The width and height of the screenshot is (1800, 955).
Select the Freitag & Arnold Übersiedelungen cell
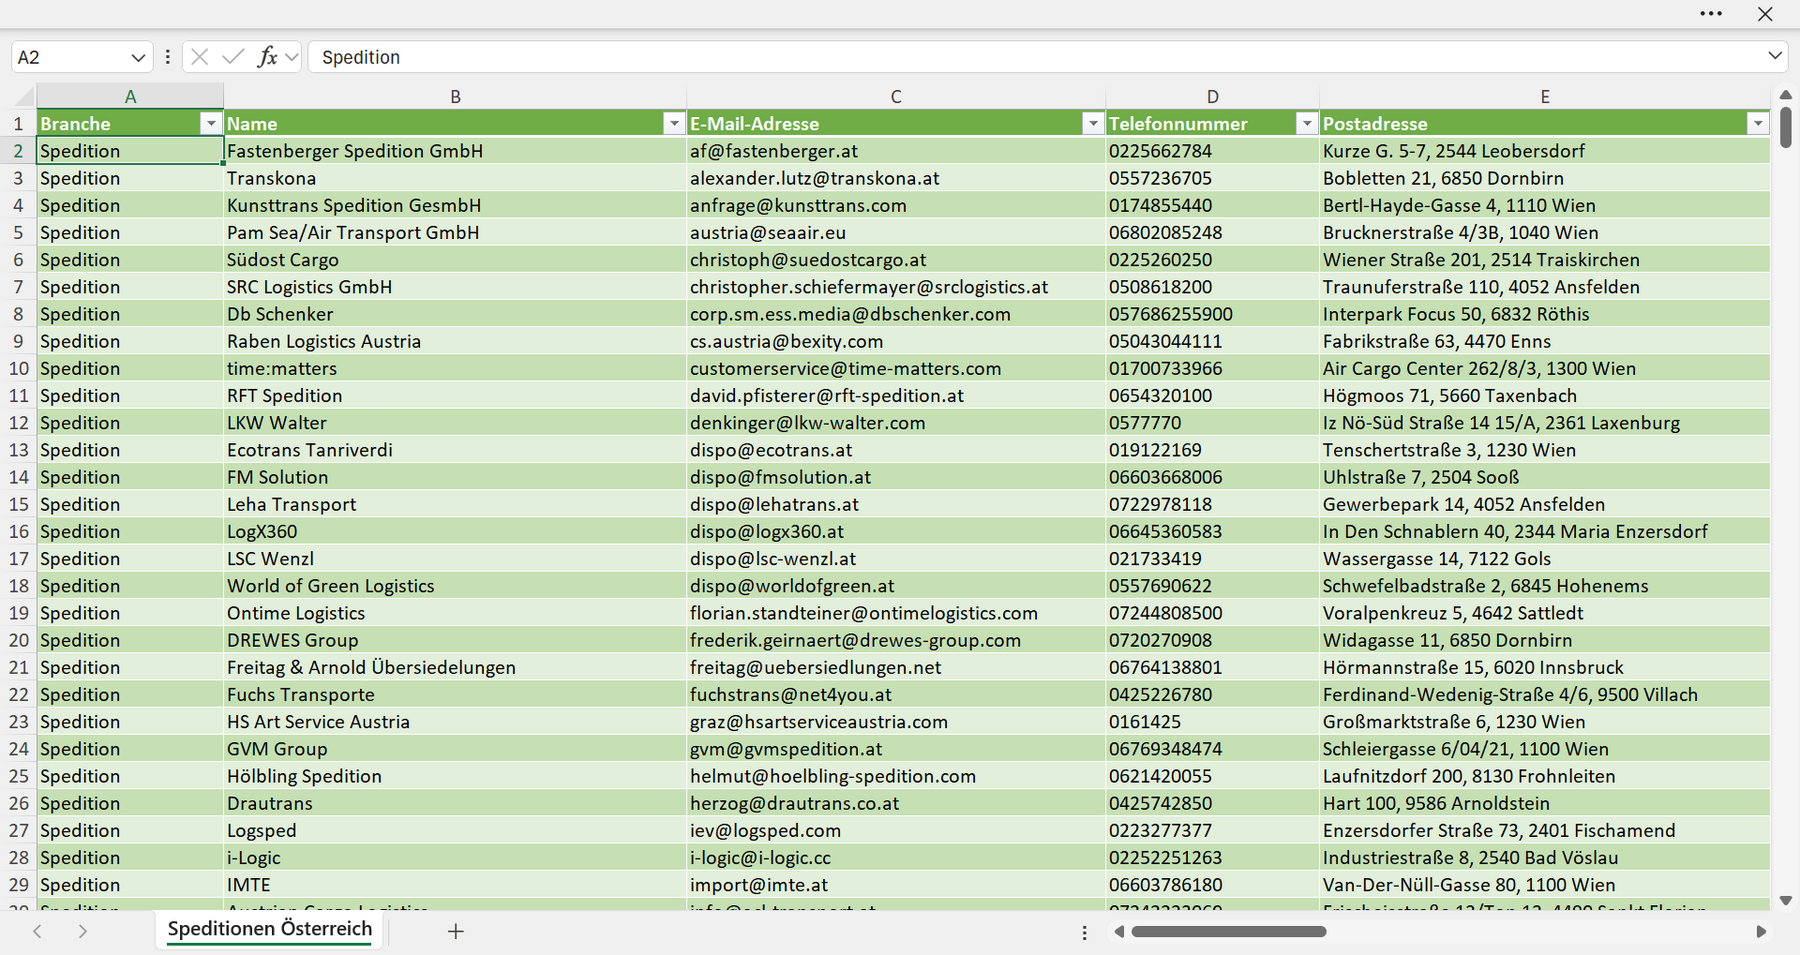(x=455, y=667)
